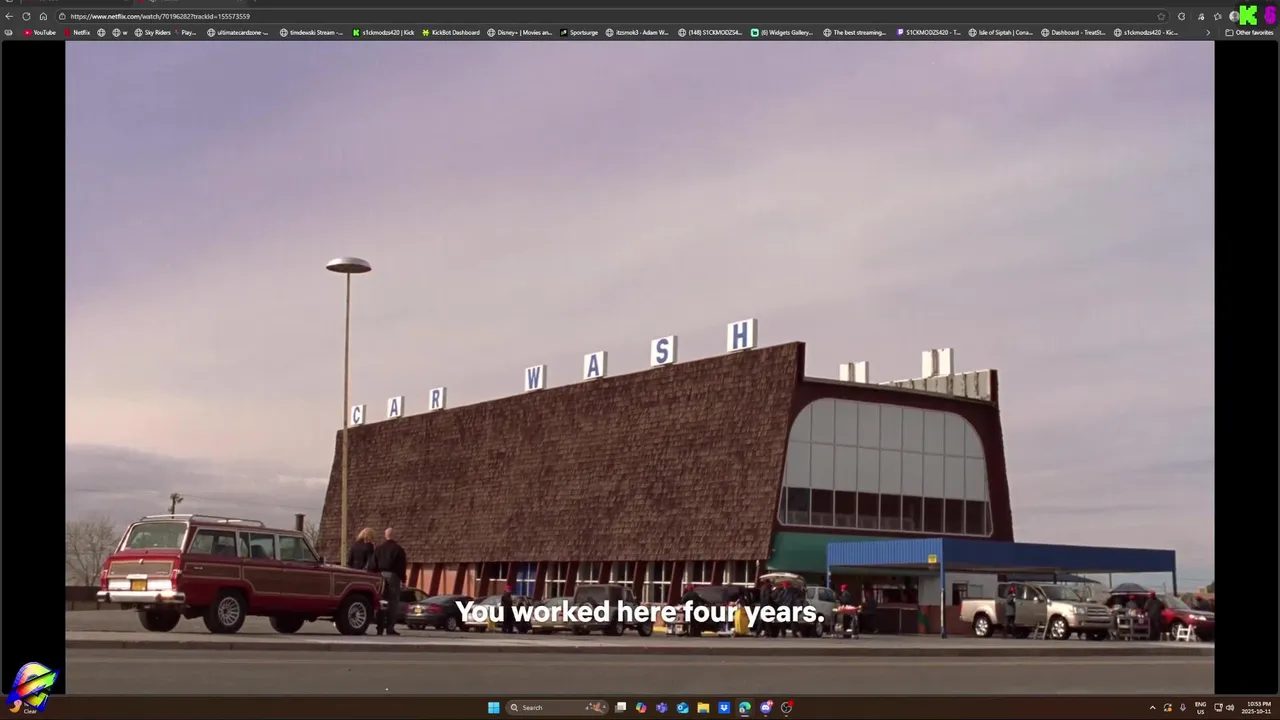Open Copilot from the taskbar
Screen dimensions: 1280x720
[641, 707]
